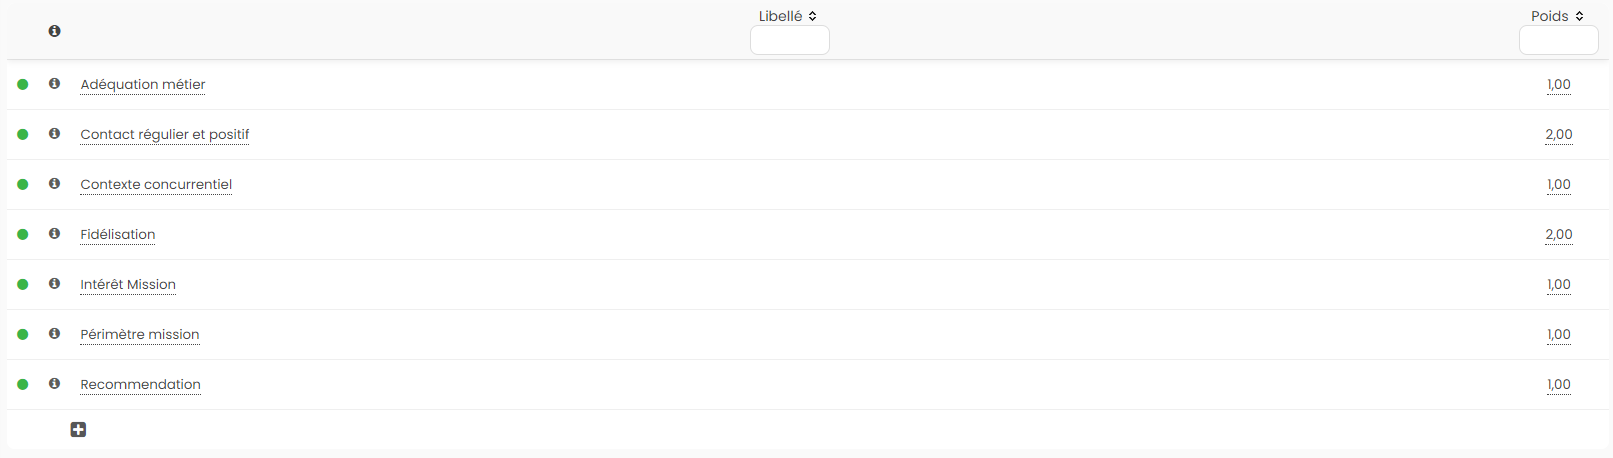This screenshot has height=458, width=1613.
Task: Click the info icon beside Fidélisation
Action: click(54, 234)
